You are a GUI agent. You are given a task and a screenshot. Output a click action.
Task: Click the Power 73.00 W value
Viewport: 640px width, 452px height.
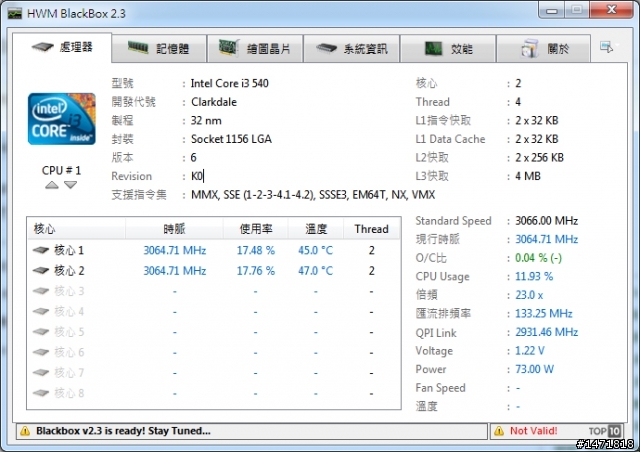click(x=534, y=369)
